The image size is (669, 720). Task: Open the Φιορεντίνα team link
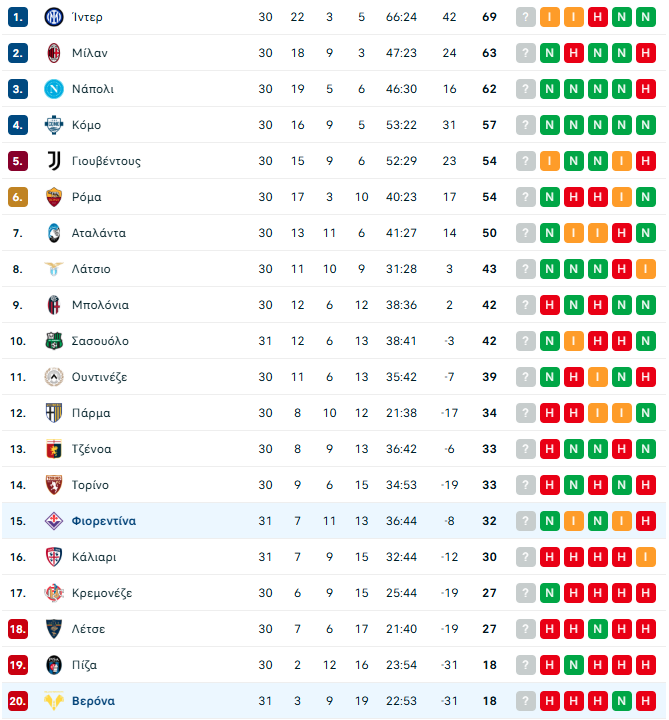[104, 521]
